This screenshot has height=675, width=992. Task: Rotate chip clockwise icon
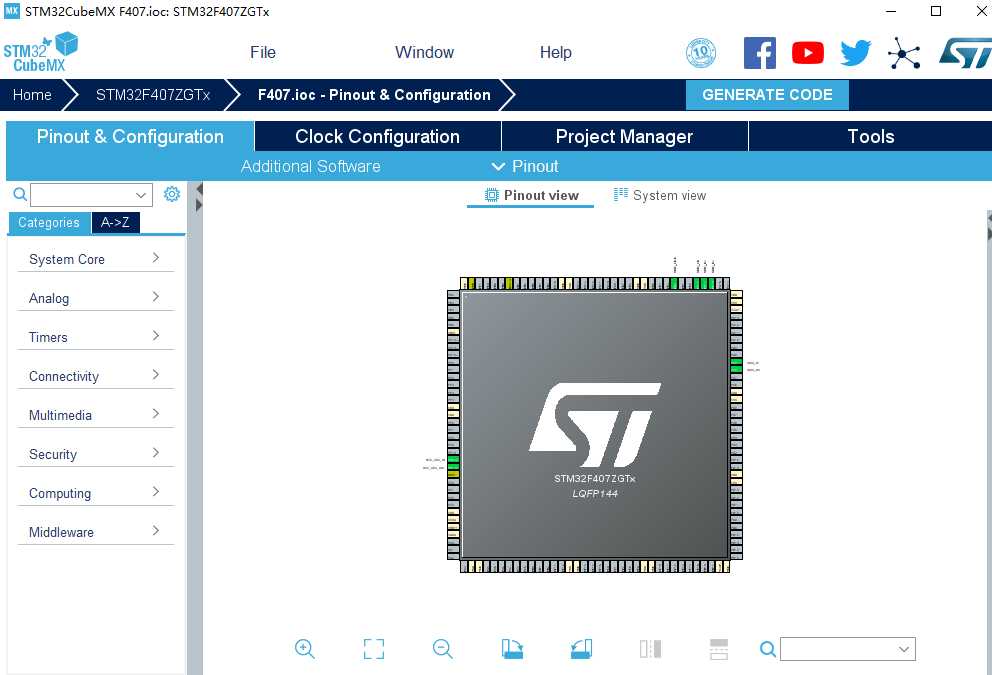[512, 648]
